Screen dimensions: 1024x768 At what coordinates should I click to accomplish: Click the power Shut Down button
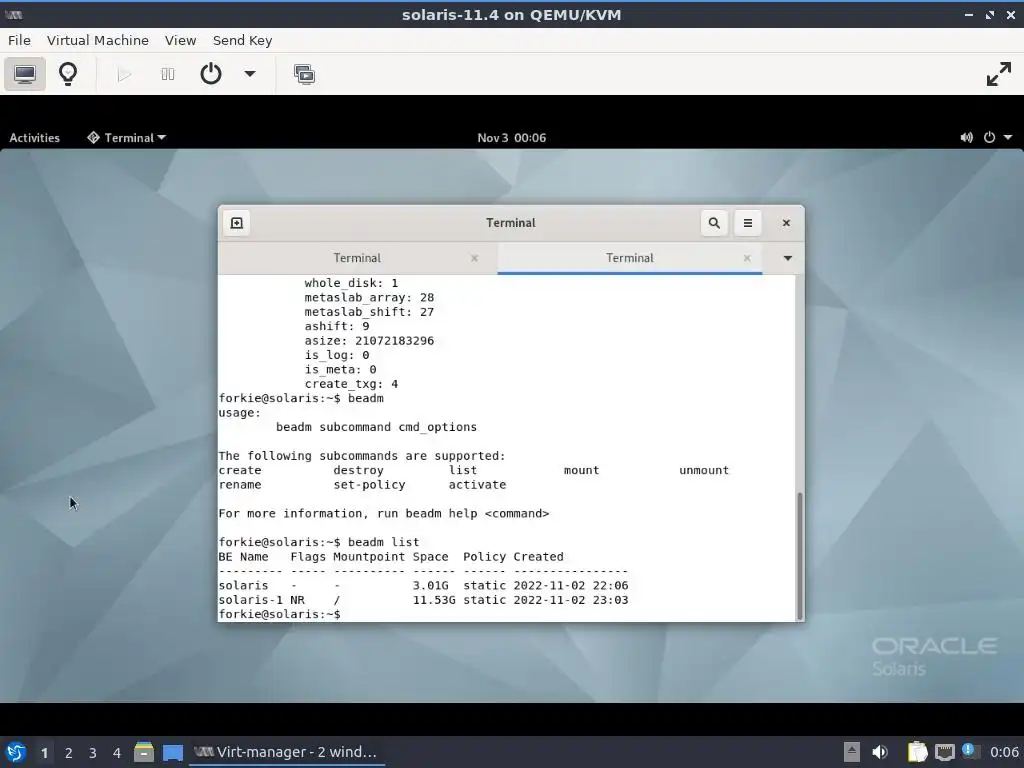pyautogui.click(x=210, y=74)
